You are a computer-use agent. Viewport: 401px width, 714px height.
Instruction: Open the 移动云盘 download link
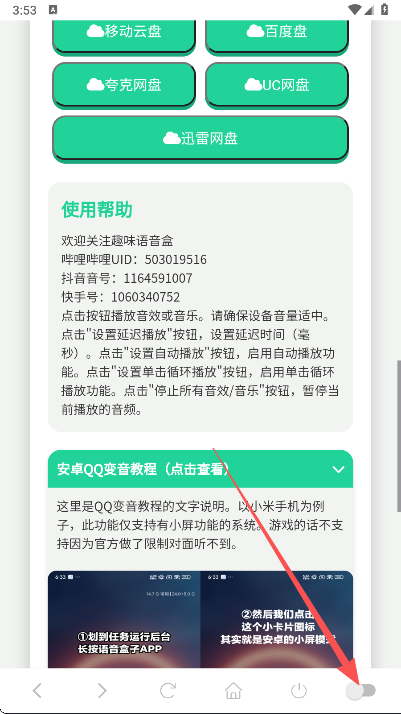click(x=124, y=34)
